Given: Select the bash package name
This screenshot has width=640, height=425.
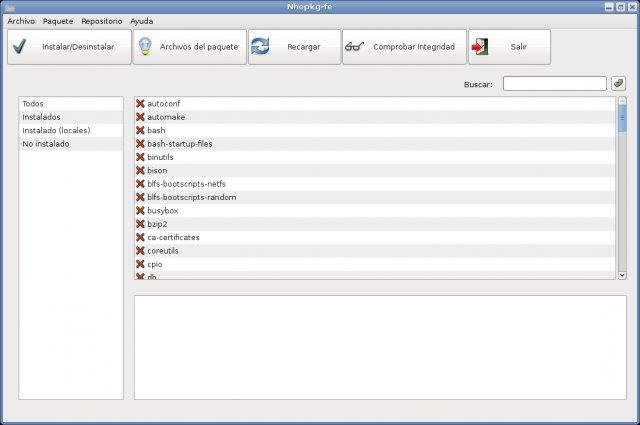Looking at the screenshot, I should [x=156, y=130].
